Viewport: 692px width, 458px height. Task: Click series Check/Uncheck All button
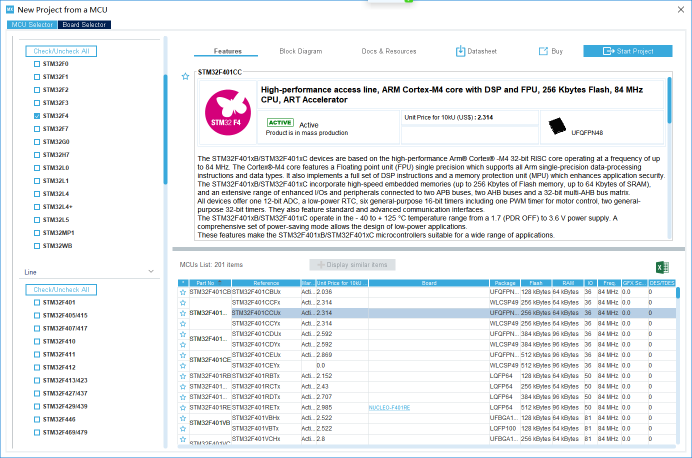(x=61, y=51)
